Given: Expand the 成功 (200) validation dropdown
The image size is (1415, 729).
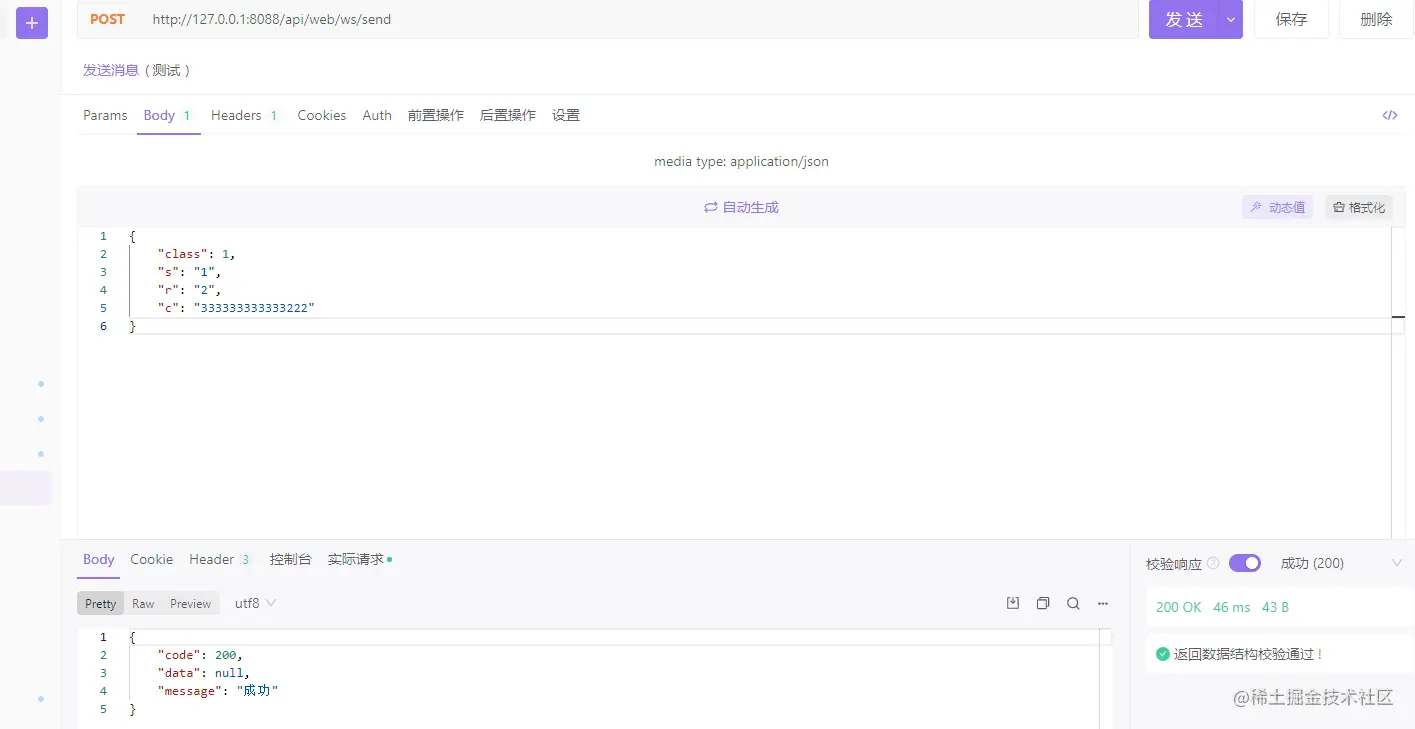Looking at the screenshot, I should (x=1397, y=562).
